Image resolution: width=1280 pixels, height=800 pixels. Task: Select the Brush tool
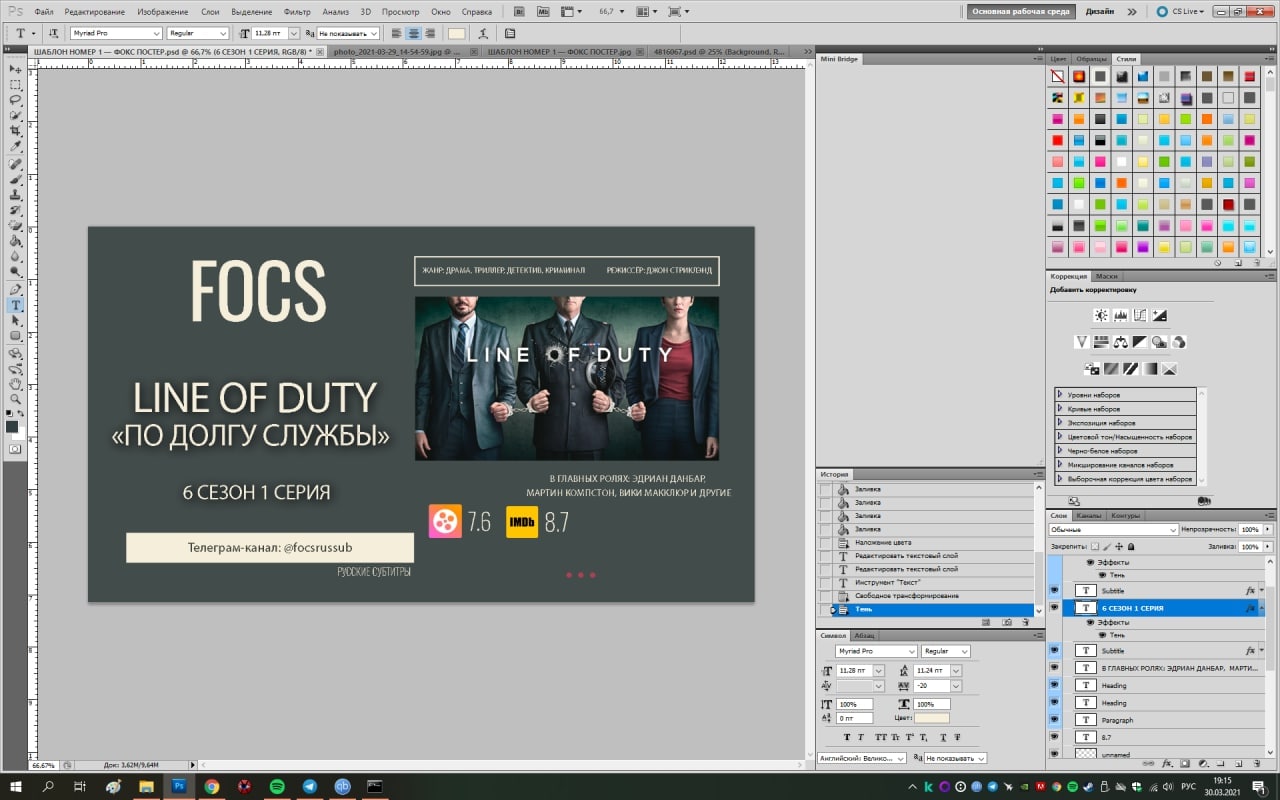16,180
